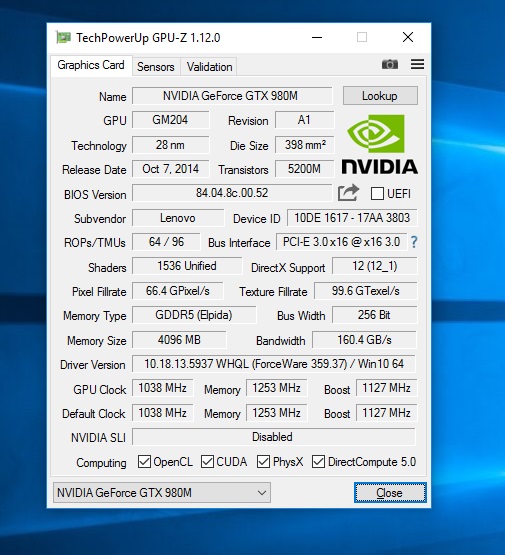Click the 66.4 GPixel/s fillrate field
This screenshot has width=505, height=555.
point(178,291)
